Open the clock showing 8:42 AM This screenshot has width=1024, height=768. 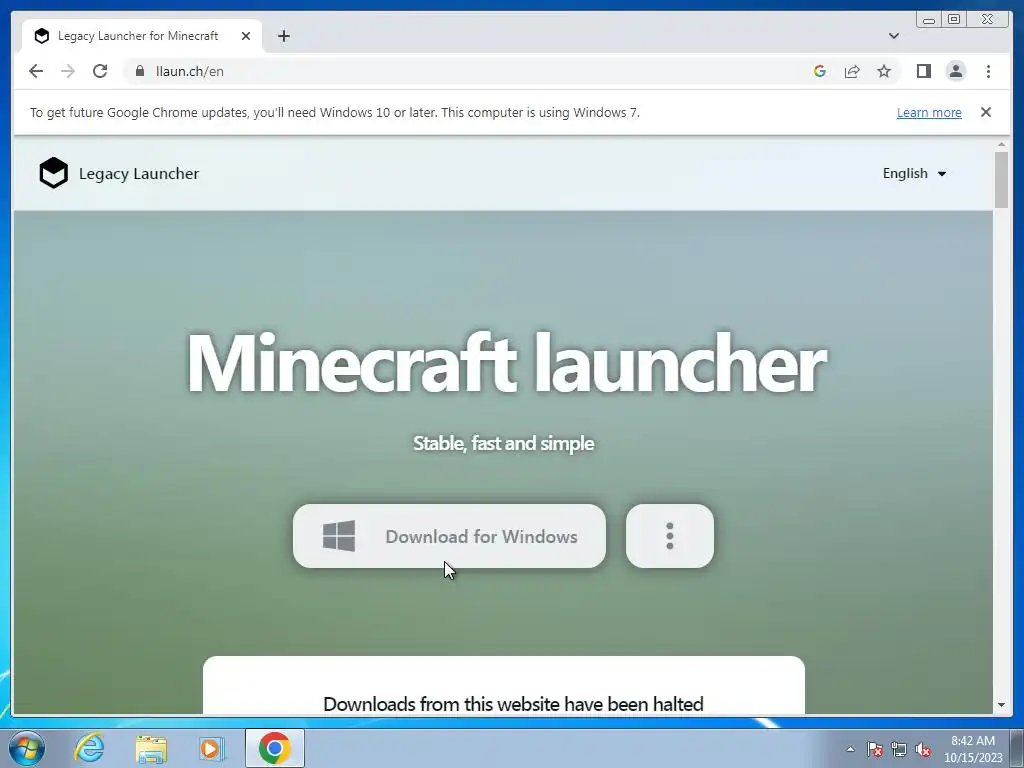973,749
